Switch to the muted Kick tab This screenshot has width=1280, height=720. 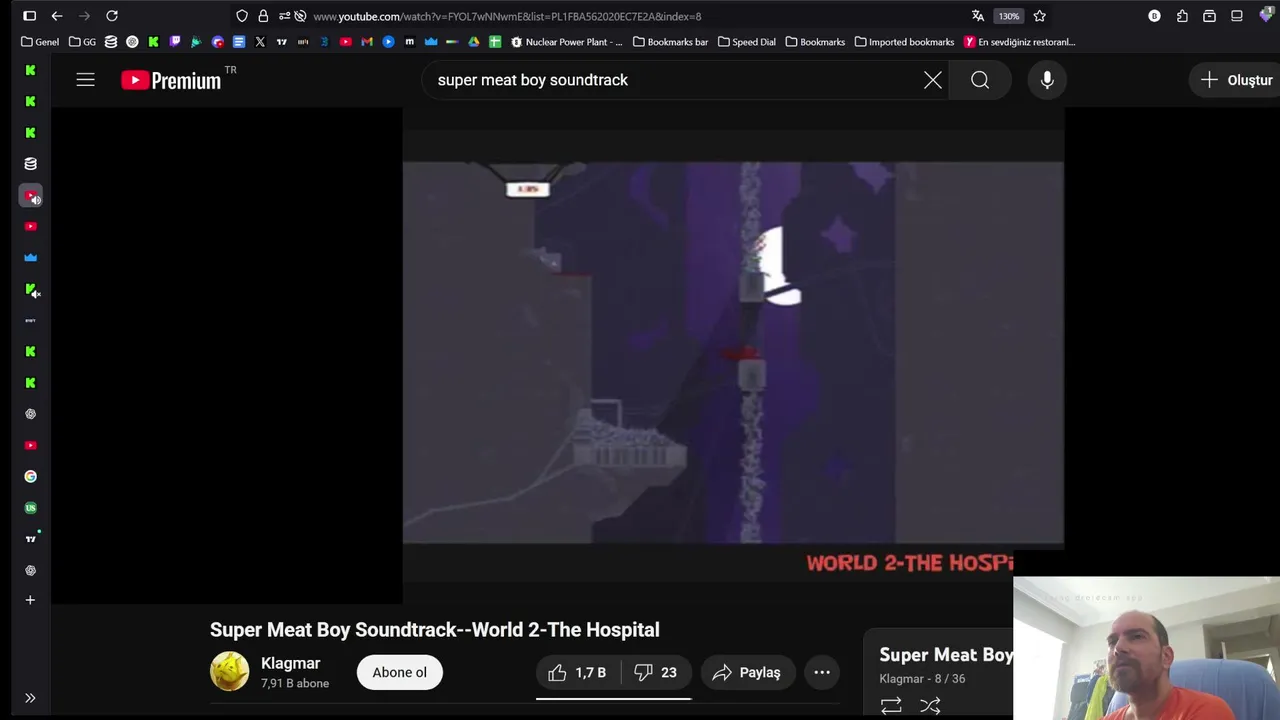click(31, 290)
